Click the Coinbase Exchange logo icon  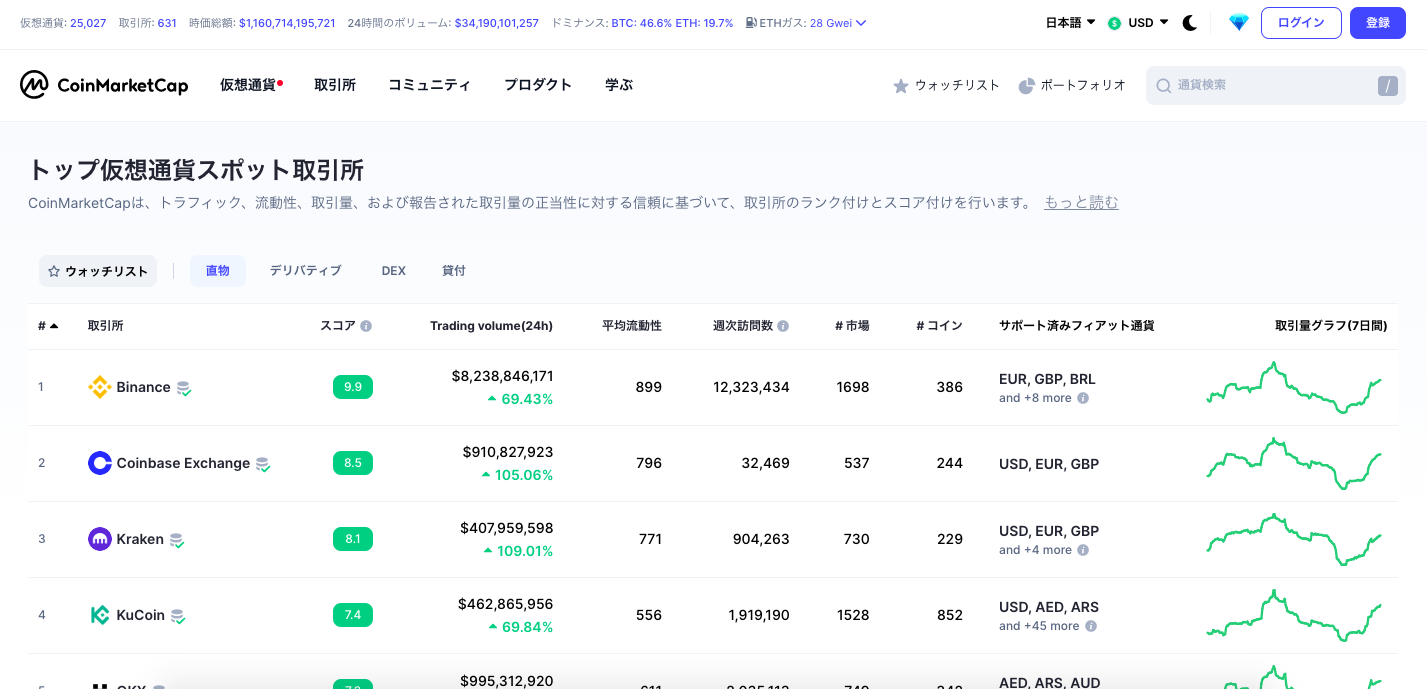(100, 463)
